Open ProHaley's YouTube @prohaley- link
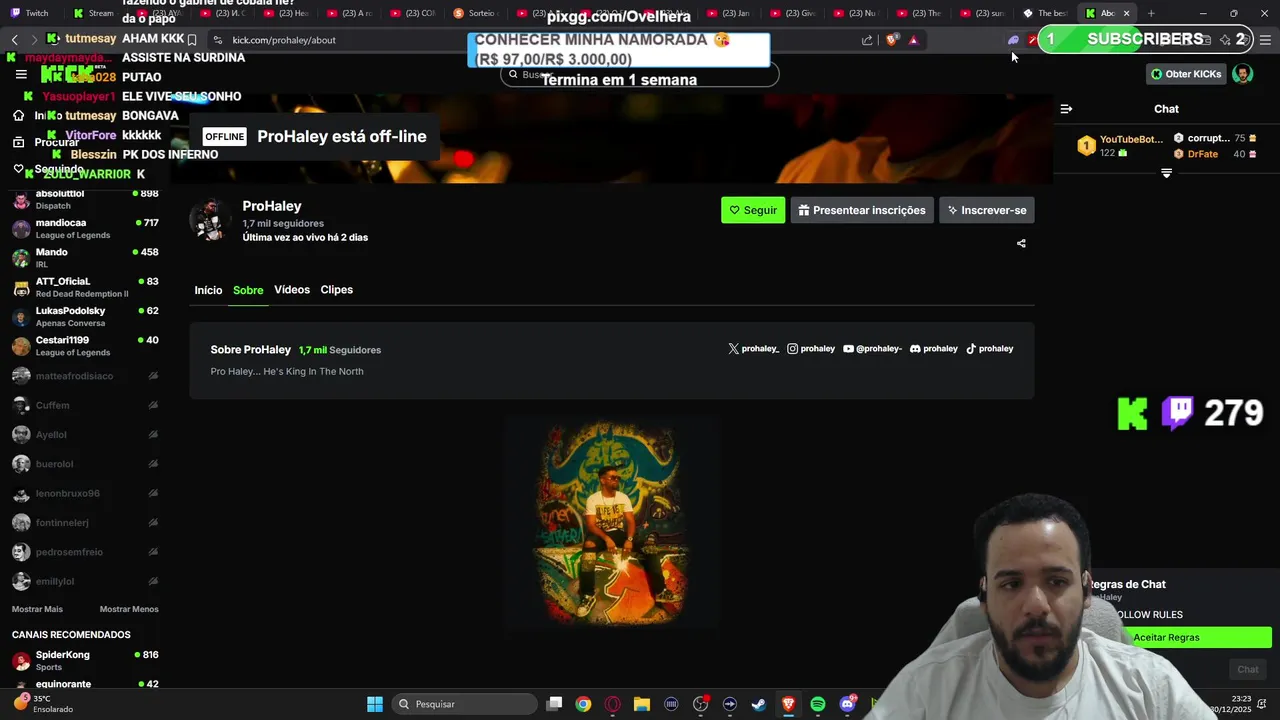This screenshot has height=720, width=1280. coord(872,349)
